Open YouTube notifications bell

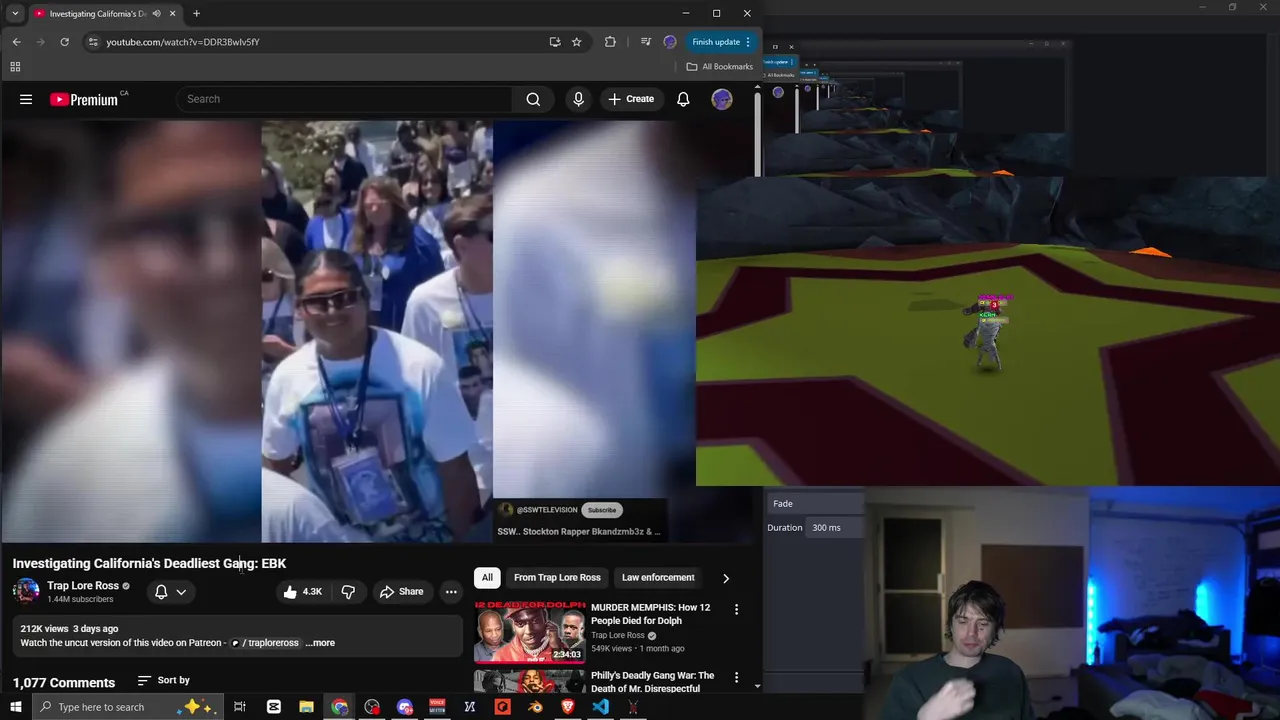point(683,99)
